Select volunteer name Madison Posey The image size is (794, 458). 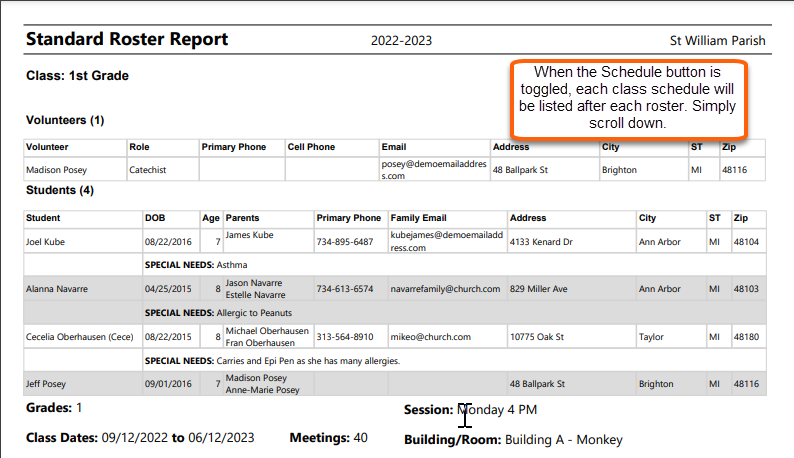pos(56,170)
